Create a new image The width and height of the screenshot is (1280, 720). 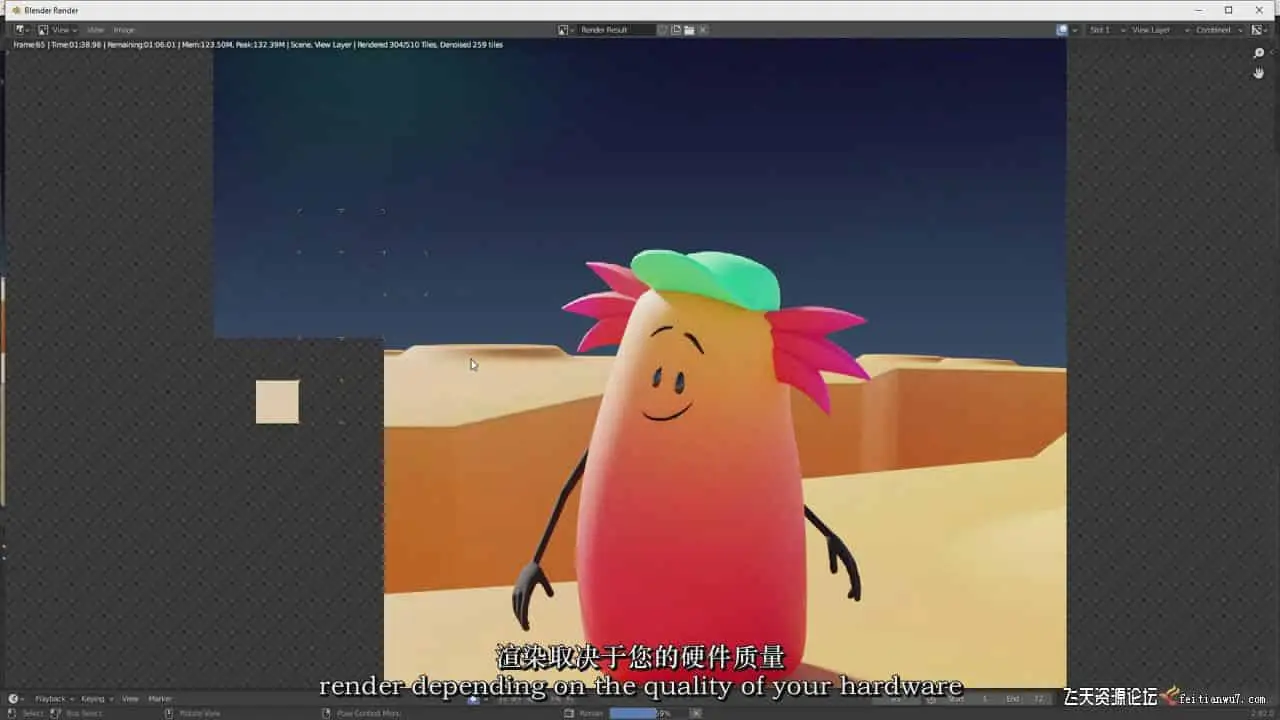click(676, 30)
